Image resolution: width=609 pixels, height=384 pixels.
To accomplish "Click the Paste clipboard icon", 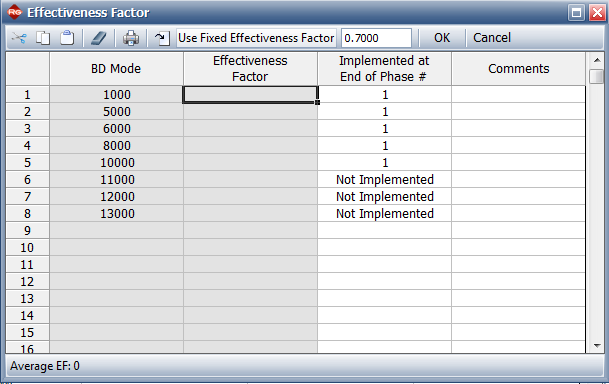I will click(67, 38).
